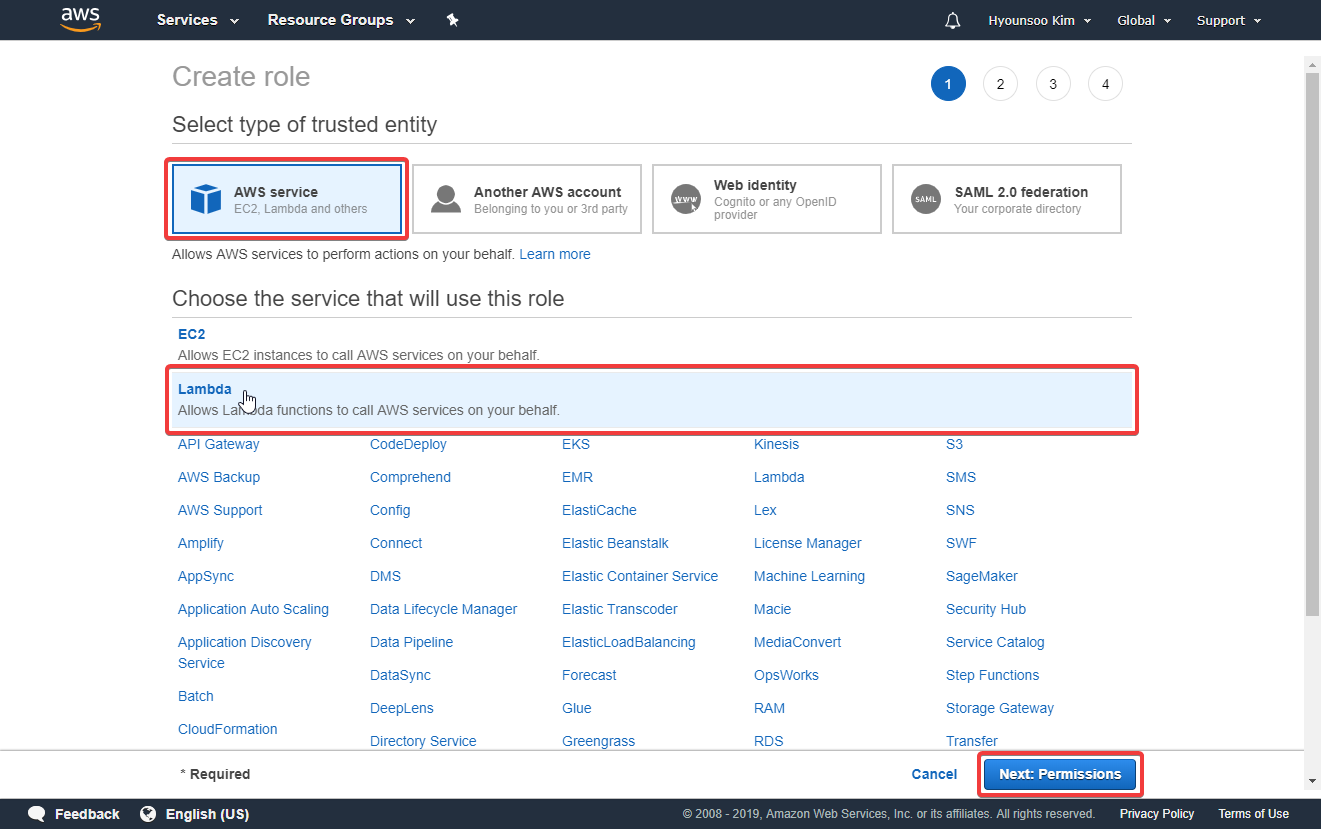
Task: Open the Learn more link
Action: pyautogui.click(x=555, y=254)
